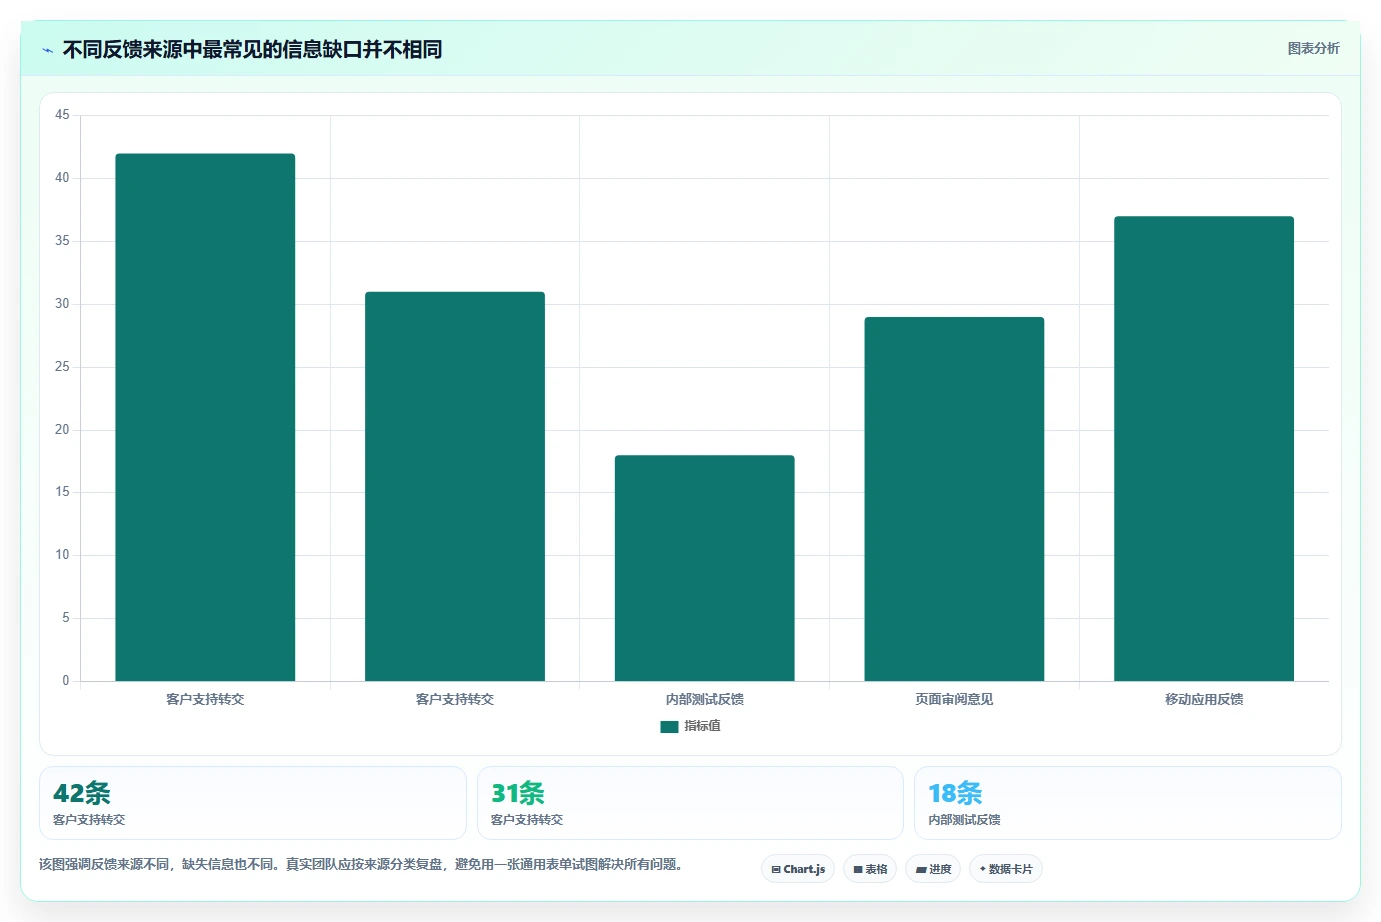Click the teal legend swatch for 指标值
1381x922 pixels.
[669, 727]
